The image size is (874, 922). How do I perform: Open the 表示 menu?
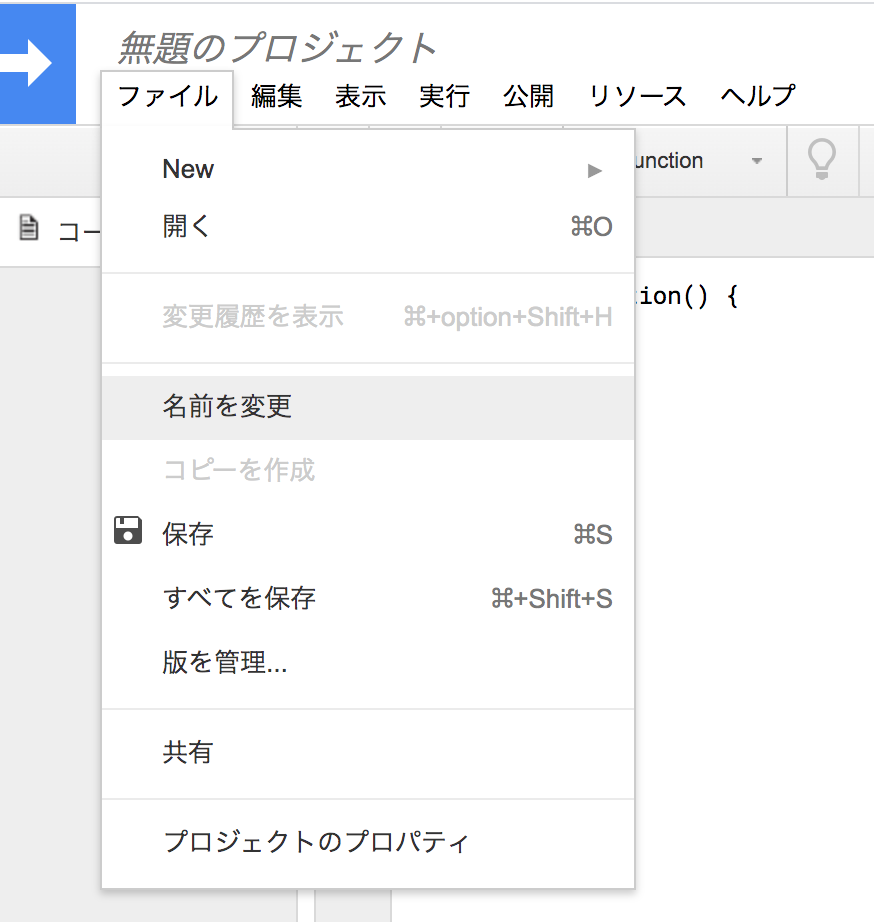coord(360,95)
